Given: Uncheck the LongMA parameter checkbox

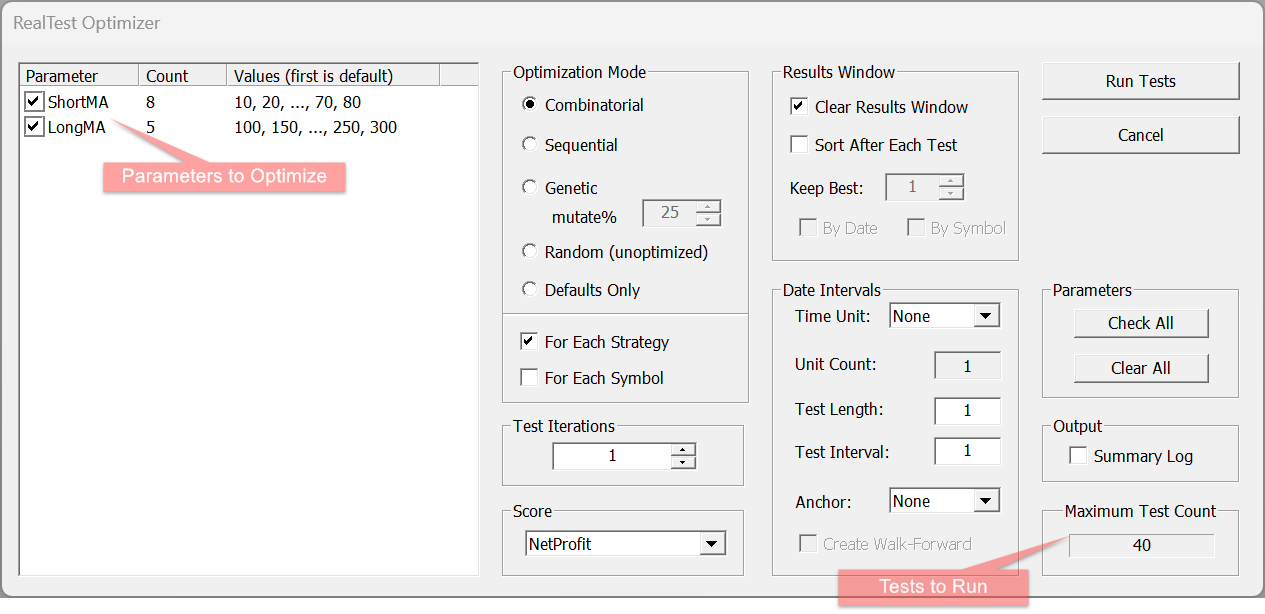Looking at the screenshot, I should coord(35,127).
